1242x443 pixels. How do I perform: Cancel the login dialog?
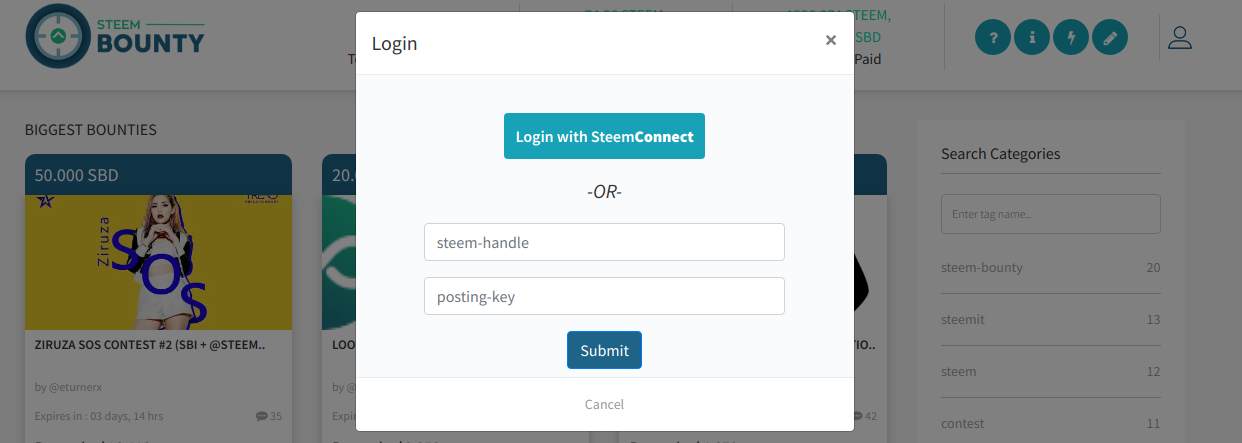click(604, 404)
